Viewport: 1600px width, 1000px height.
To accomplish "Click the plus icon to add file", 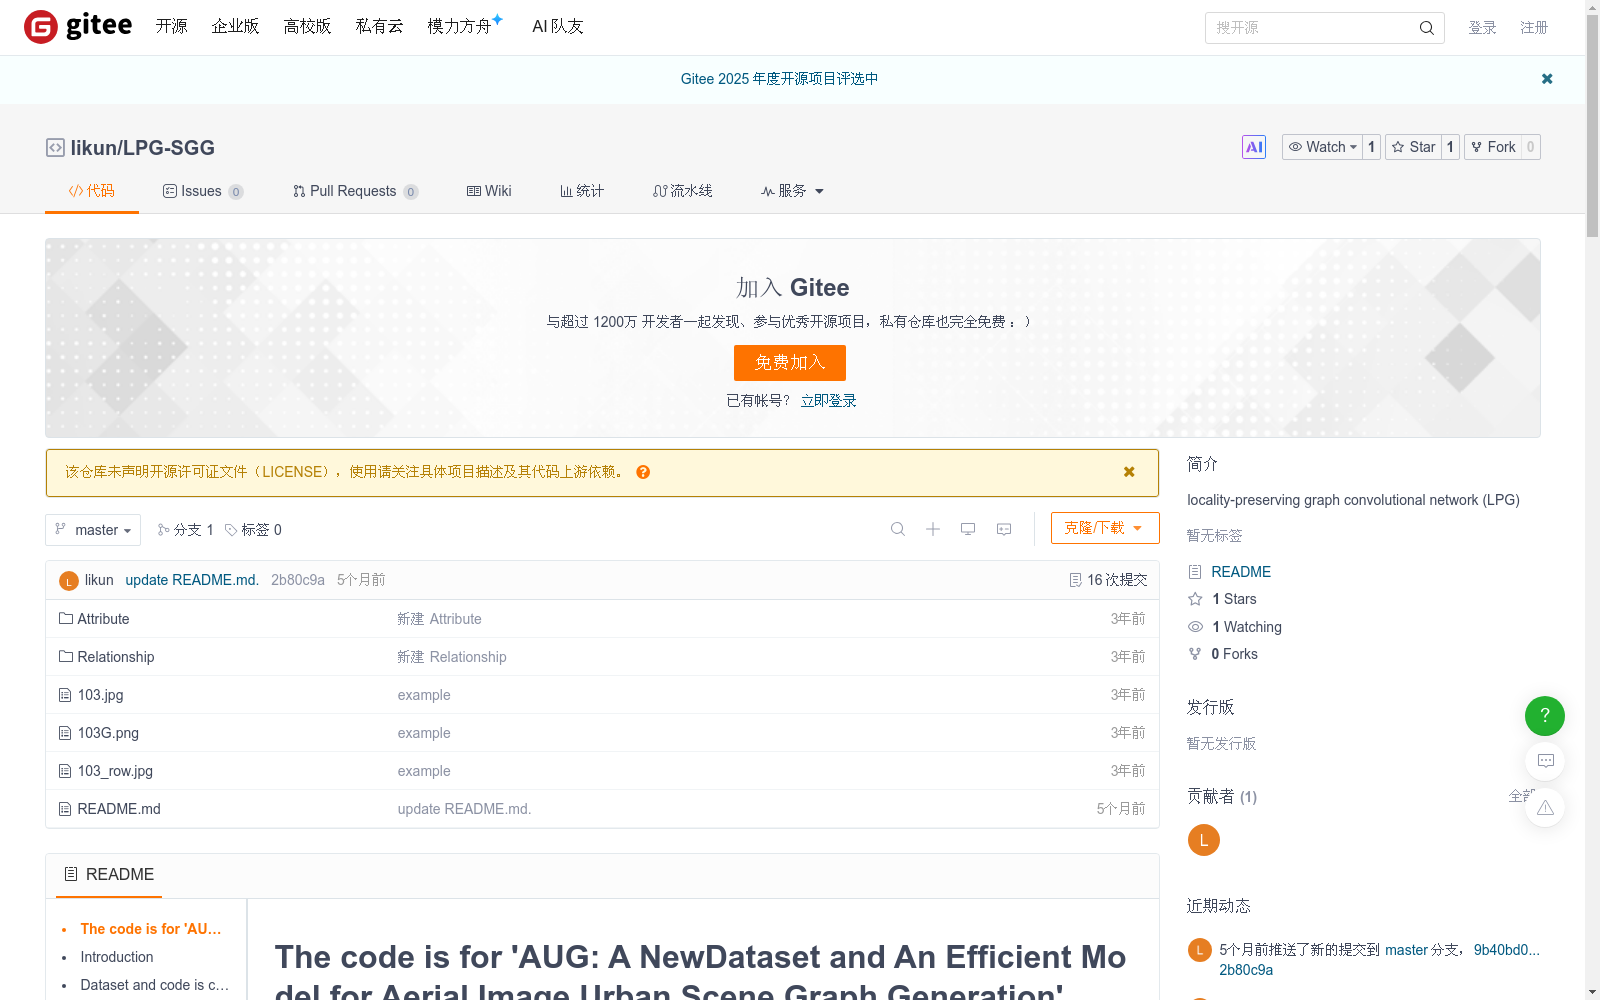I will (x=933, y=529).
